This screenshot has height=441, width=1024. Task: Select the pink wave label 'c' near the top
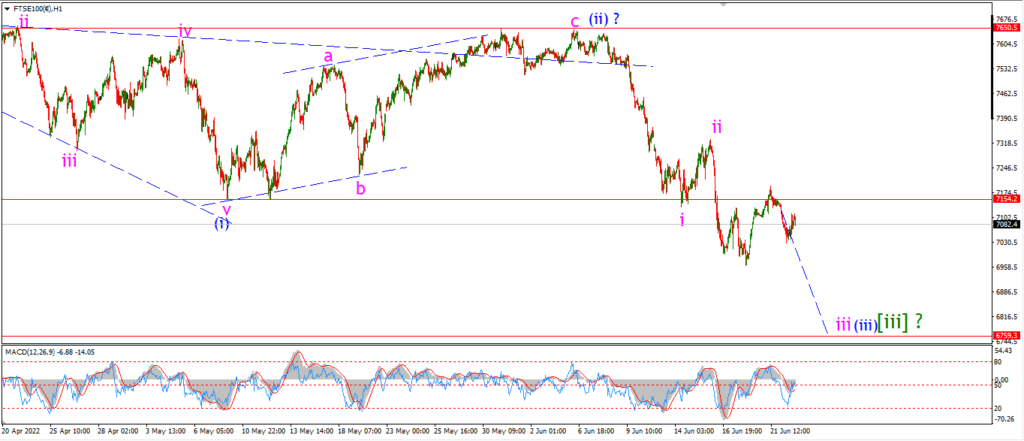tap(574, 21)
